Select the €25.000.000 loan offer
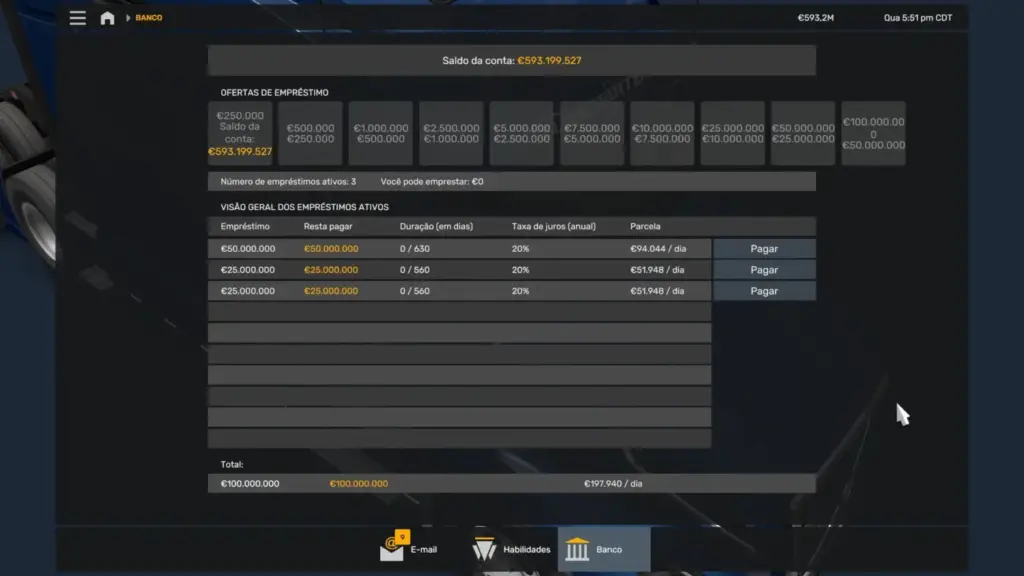Screen dimensions: 1024x576 coord(733,133)
